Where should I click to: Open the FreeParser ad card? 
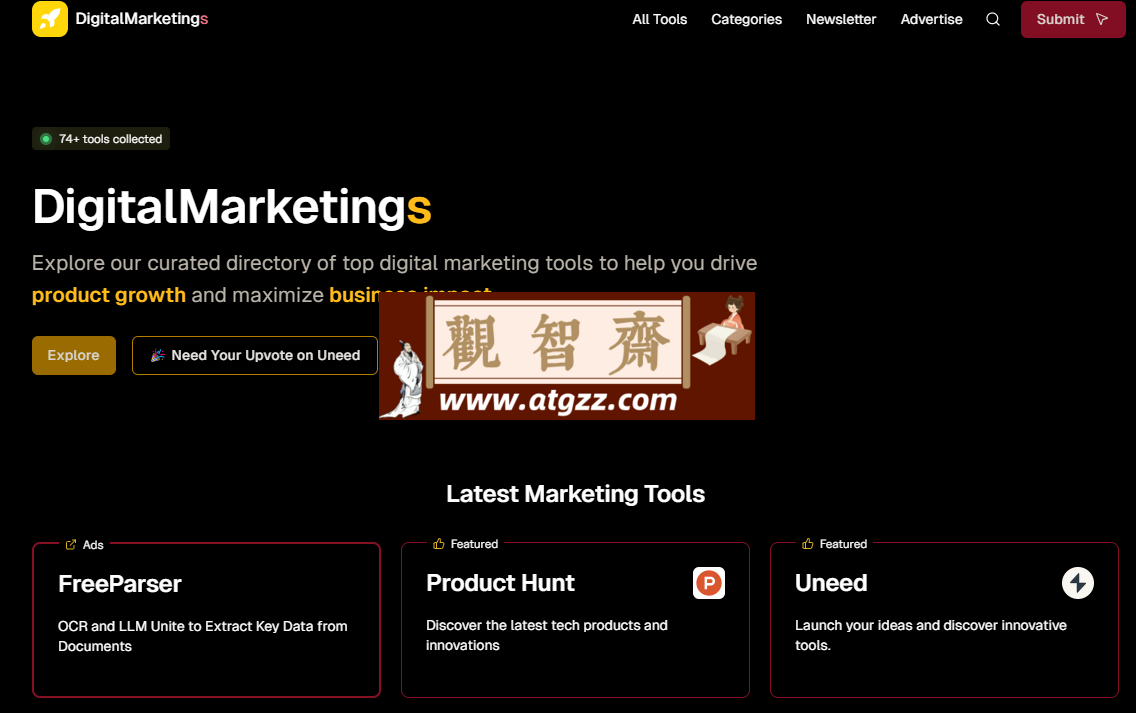pos(206,620)
